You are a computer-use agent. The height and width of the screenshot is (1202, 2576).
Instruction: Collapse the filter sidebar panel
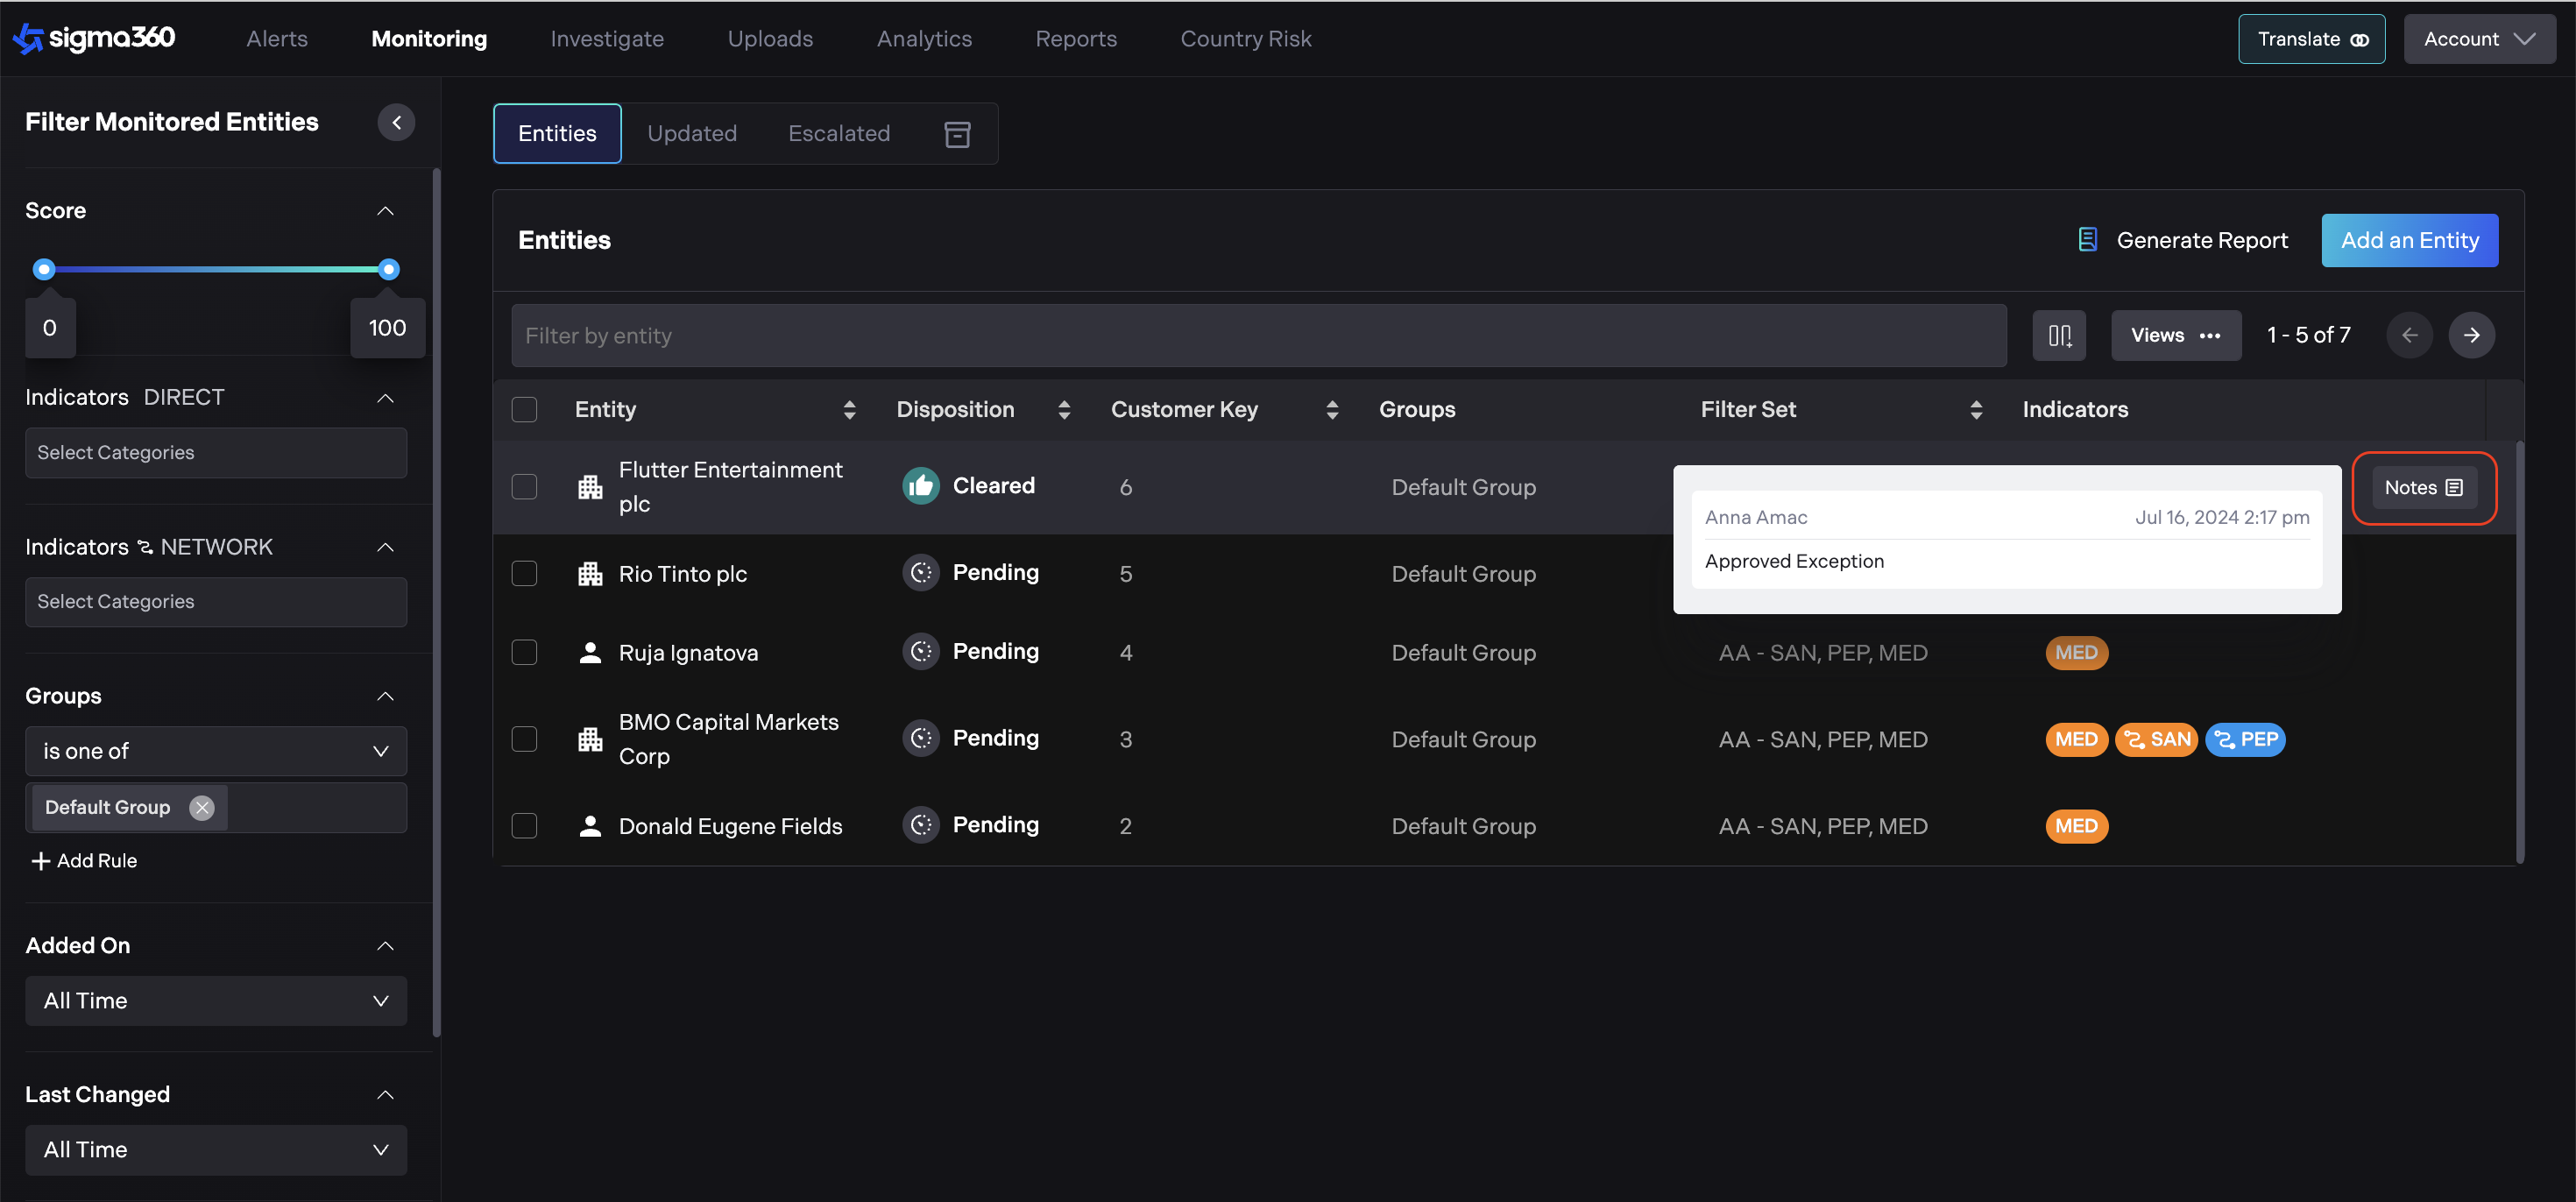(396, 122)
